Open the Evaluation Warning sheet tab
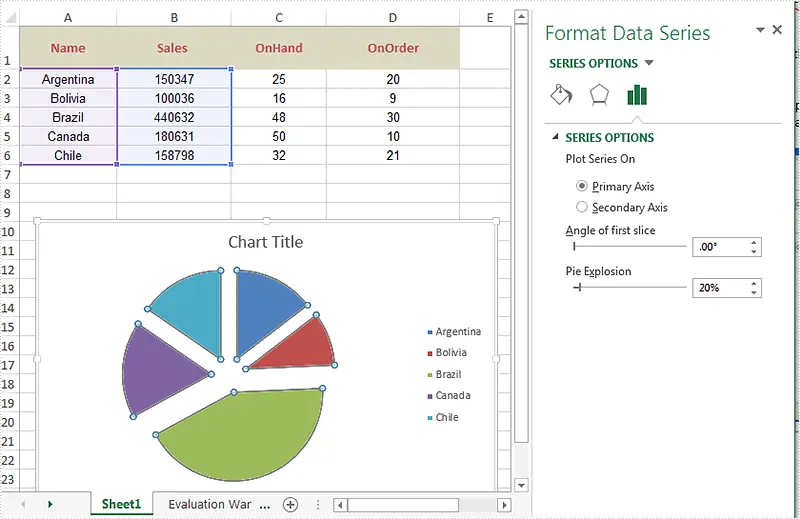The image size is (800, 519). point(210,505)
